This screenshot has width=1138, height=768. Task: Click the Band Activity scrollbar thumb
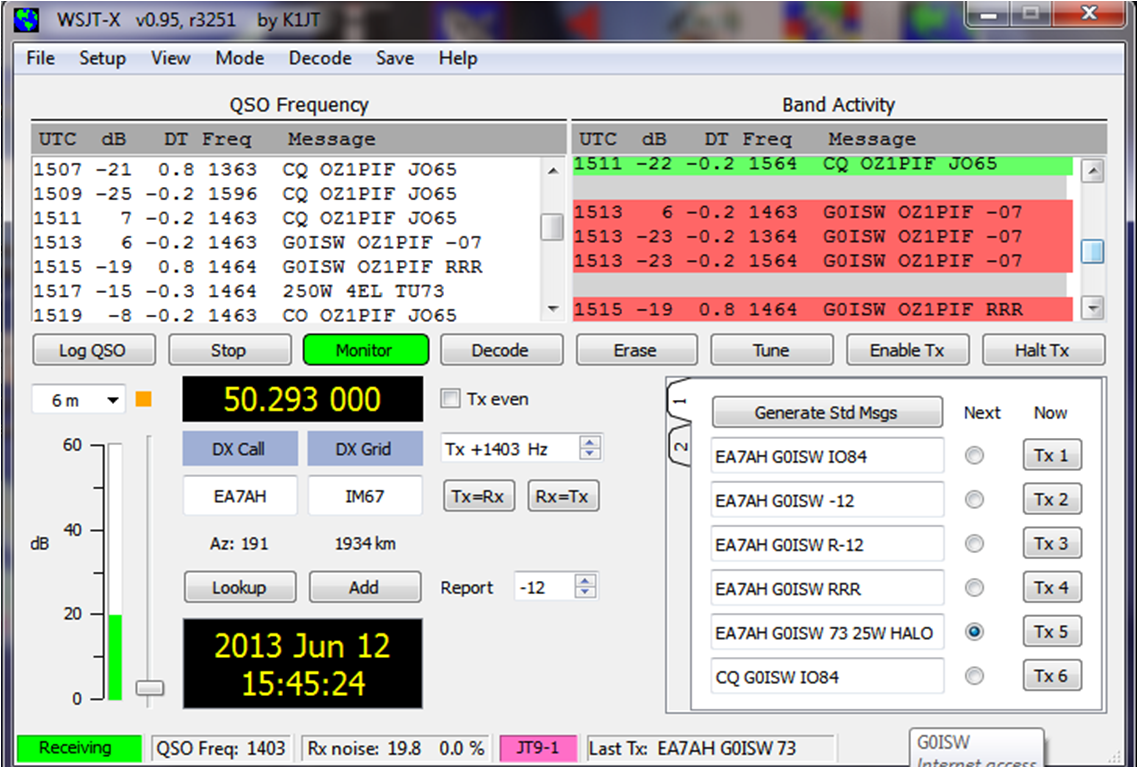1092,251
